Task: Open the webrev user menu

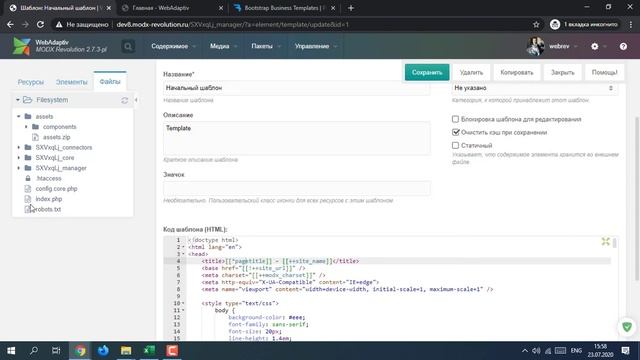Action: (x=562, y=47)
